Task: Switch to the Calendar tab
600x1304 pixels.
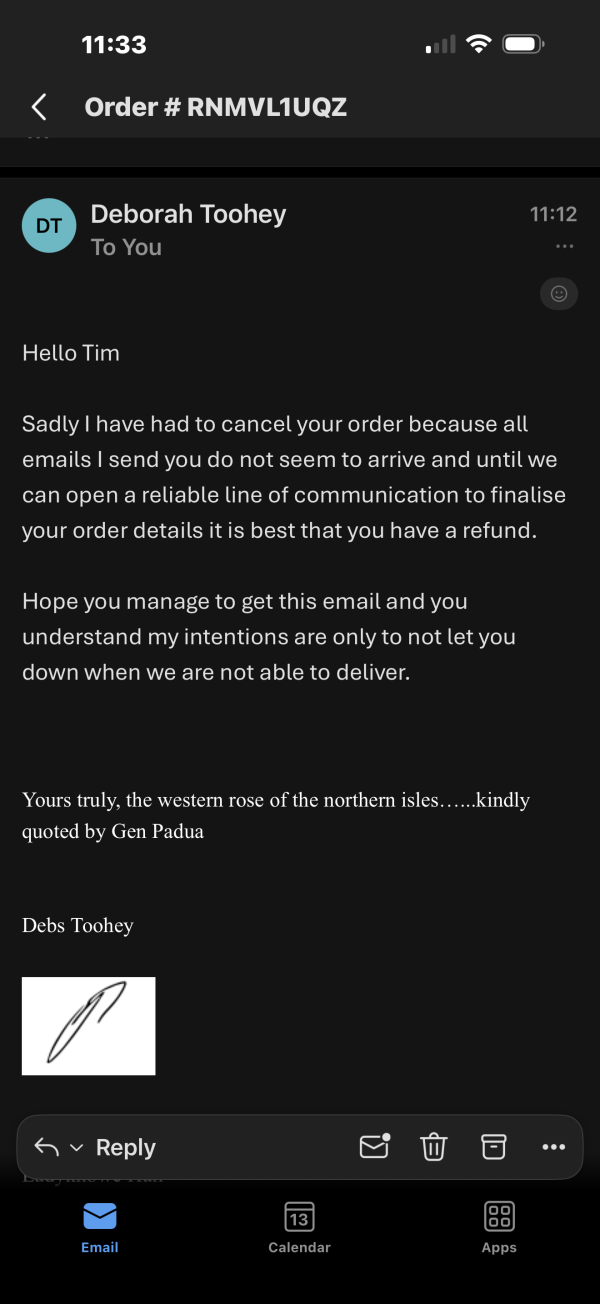Action: coord(299,1227)
